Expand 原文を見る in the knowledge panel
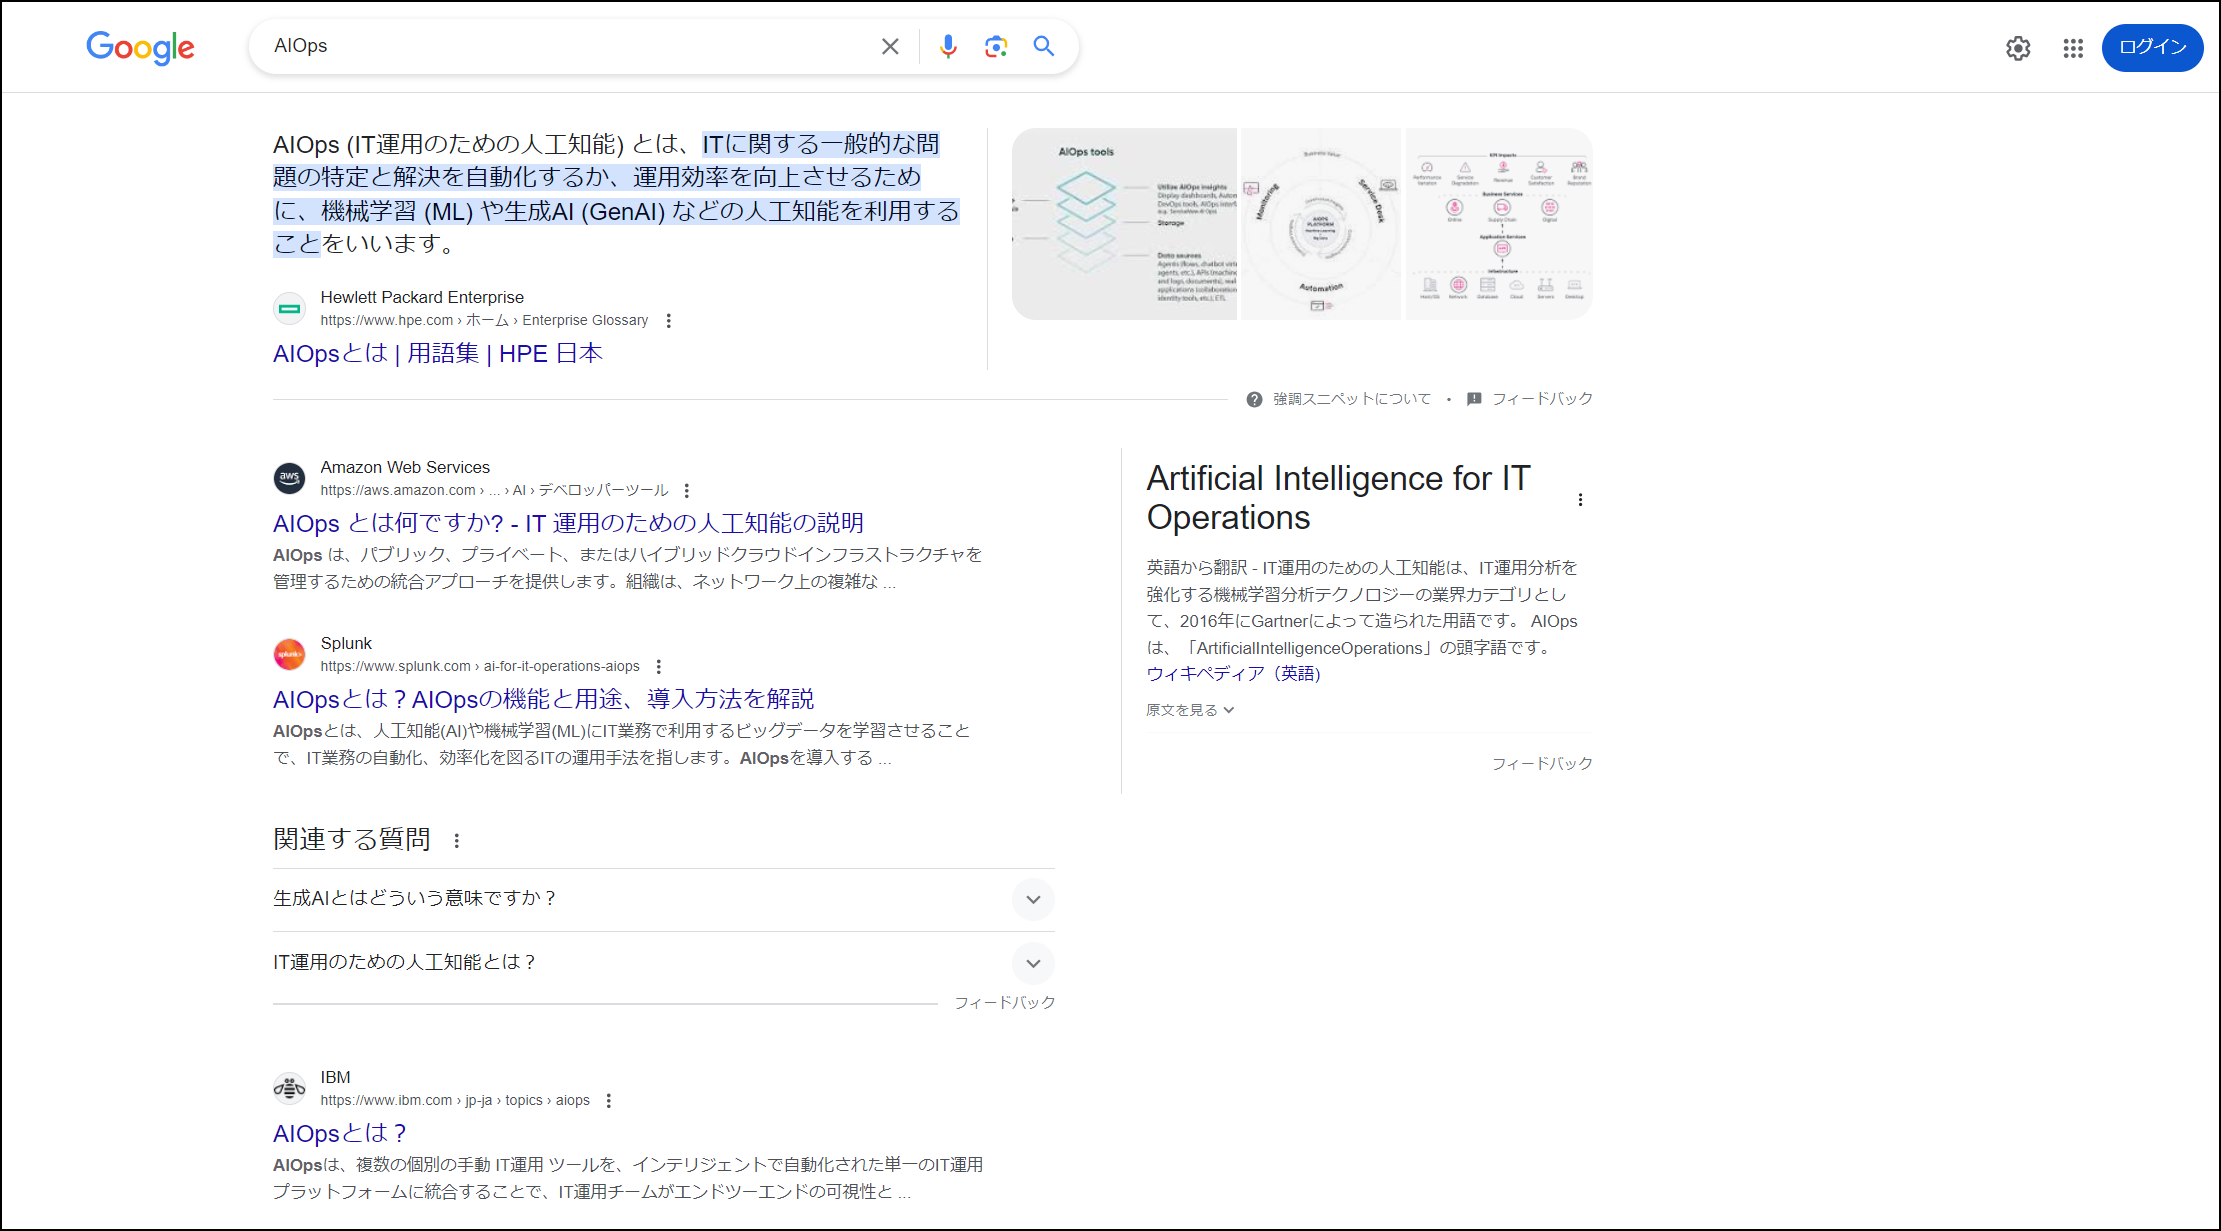Image resolution: width=2221 pixels, height=1231 pixels. pos(1189,710)
